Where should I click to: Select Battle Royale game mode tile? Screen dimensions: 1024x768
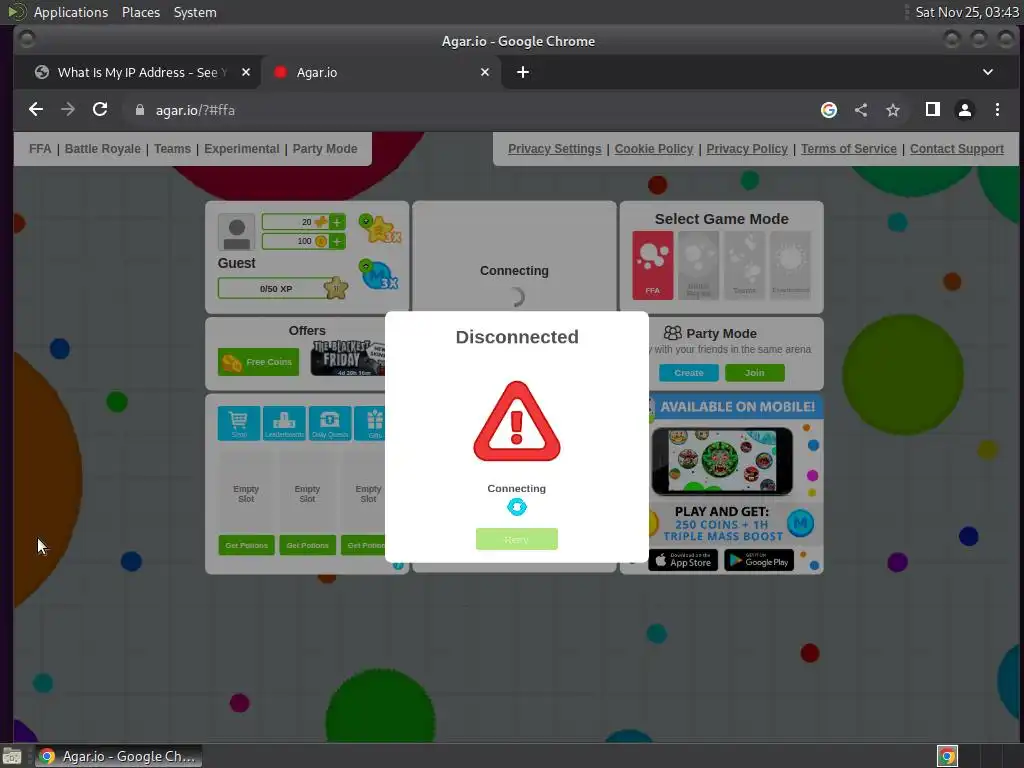click(698, 265)
